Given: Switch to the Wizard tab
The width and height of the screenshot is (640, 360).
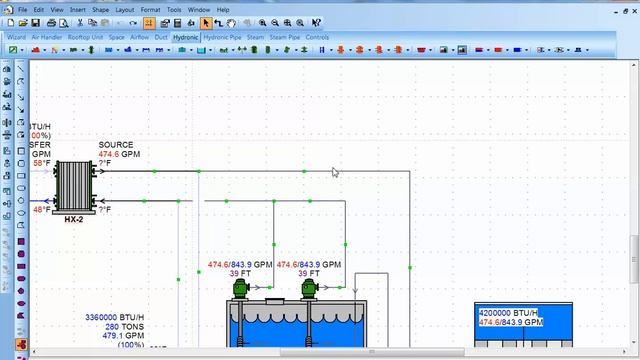Looking at the screenshot, I should pyautogui.click(x=16, y=37).
